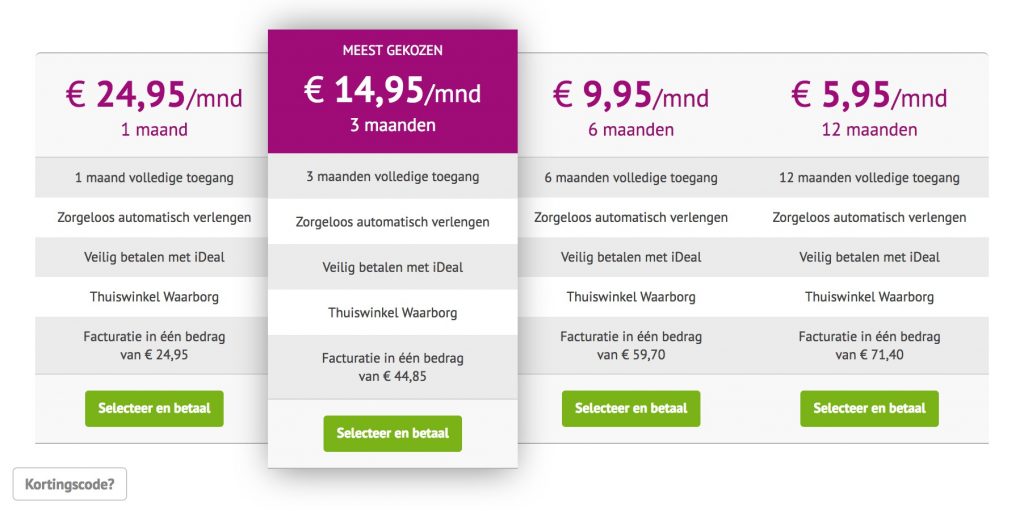The width and height of the screenshot is (1024, 520).
Task: Select the purple € 14,95/mnd header
Action: pyautogui.click(x=392, y=91)
